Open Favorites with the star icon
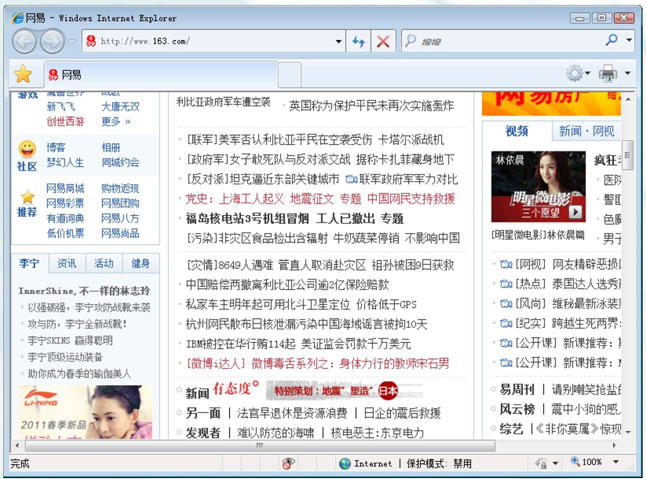 point(23,74)
